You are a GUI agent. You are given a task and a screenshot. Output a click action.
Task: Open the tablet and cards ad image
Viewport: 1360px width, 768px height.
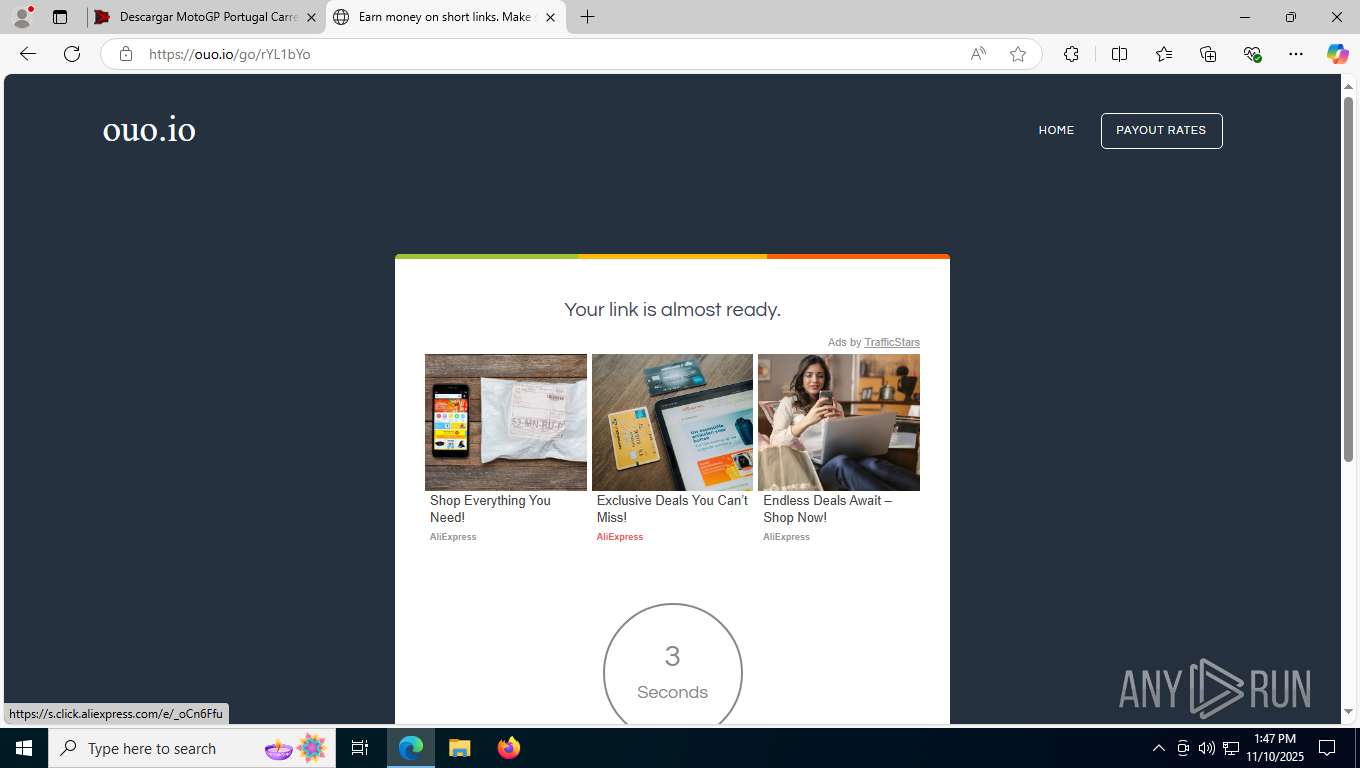[672, 422]
